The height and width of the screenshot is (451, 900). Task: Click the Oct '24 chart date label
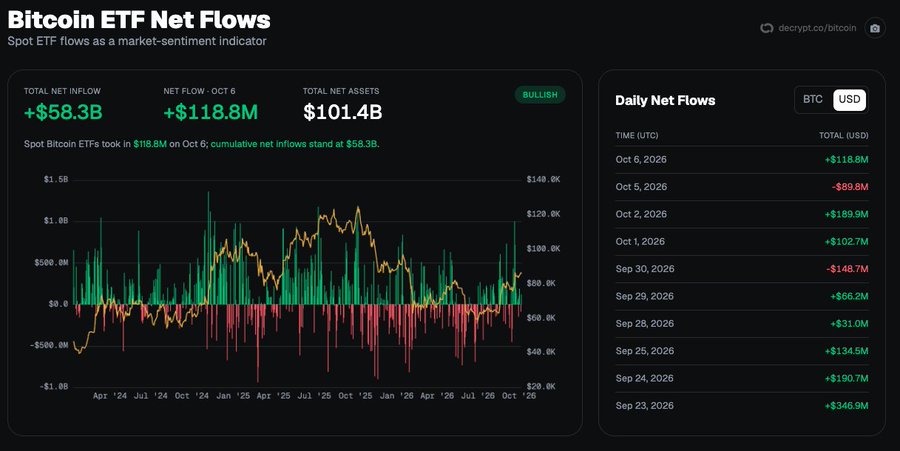192,396
